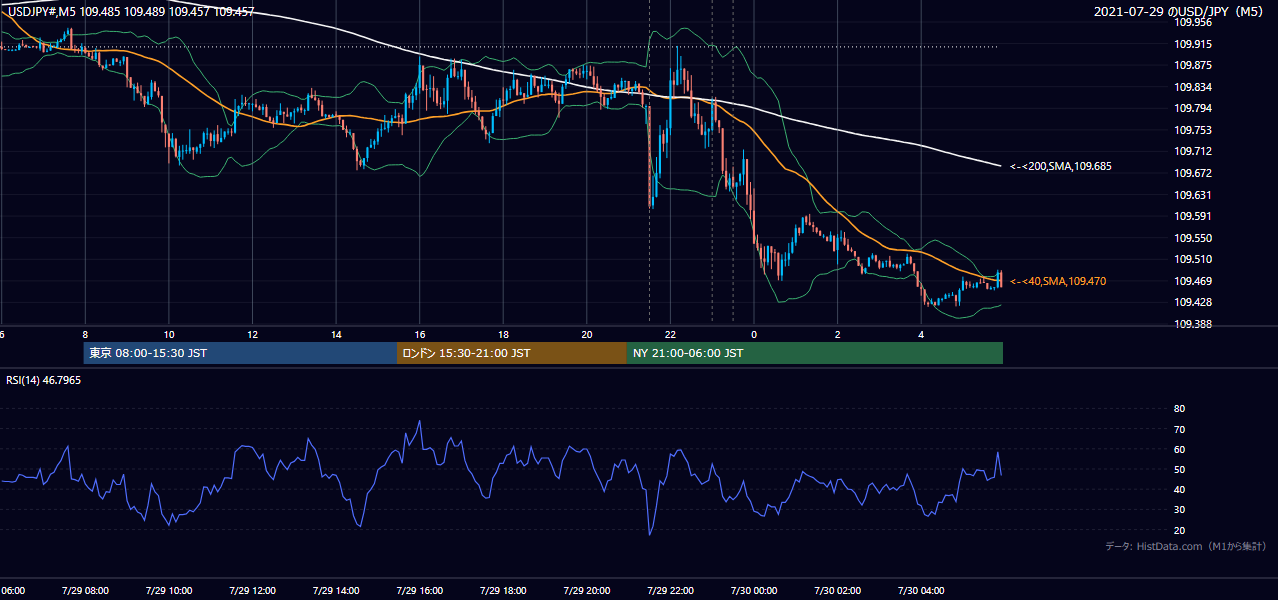Click bottom time label 7/29 12:00

click(253, 591)
